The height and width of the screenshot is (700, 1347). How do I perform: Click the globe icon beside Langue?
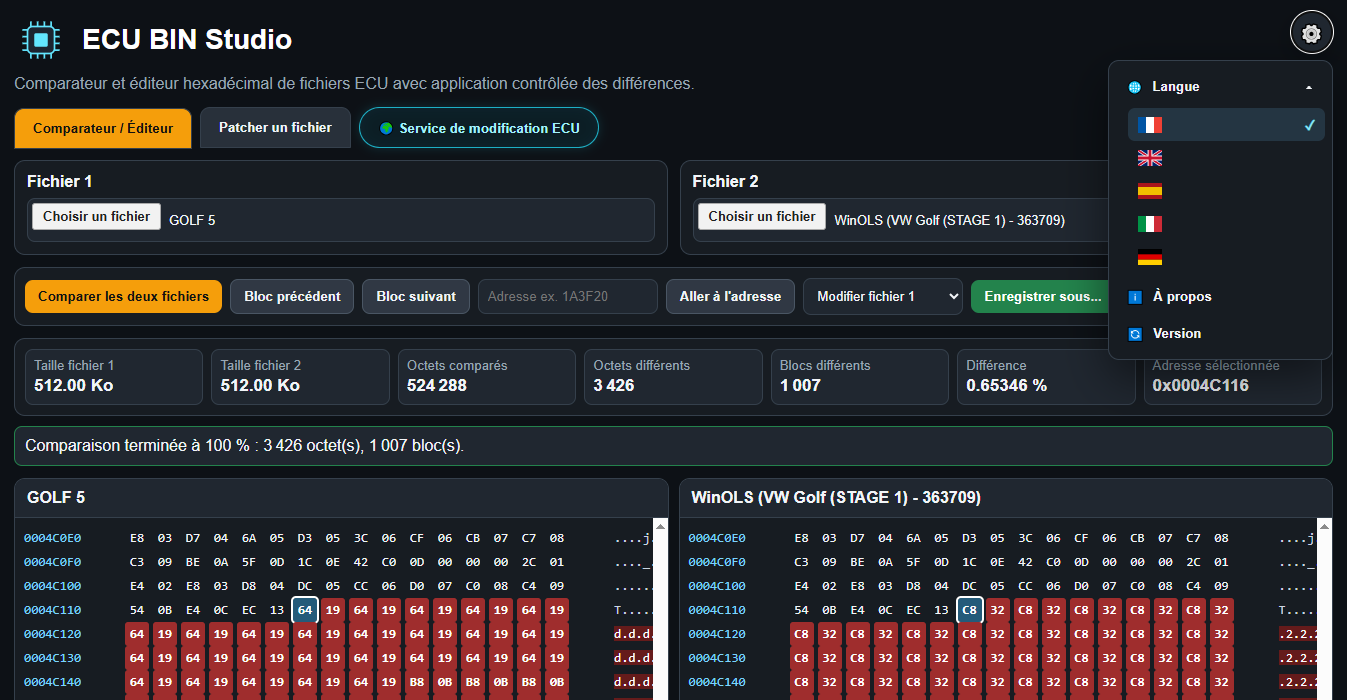click(1134, 87)
